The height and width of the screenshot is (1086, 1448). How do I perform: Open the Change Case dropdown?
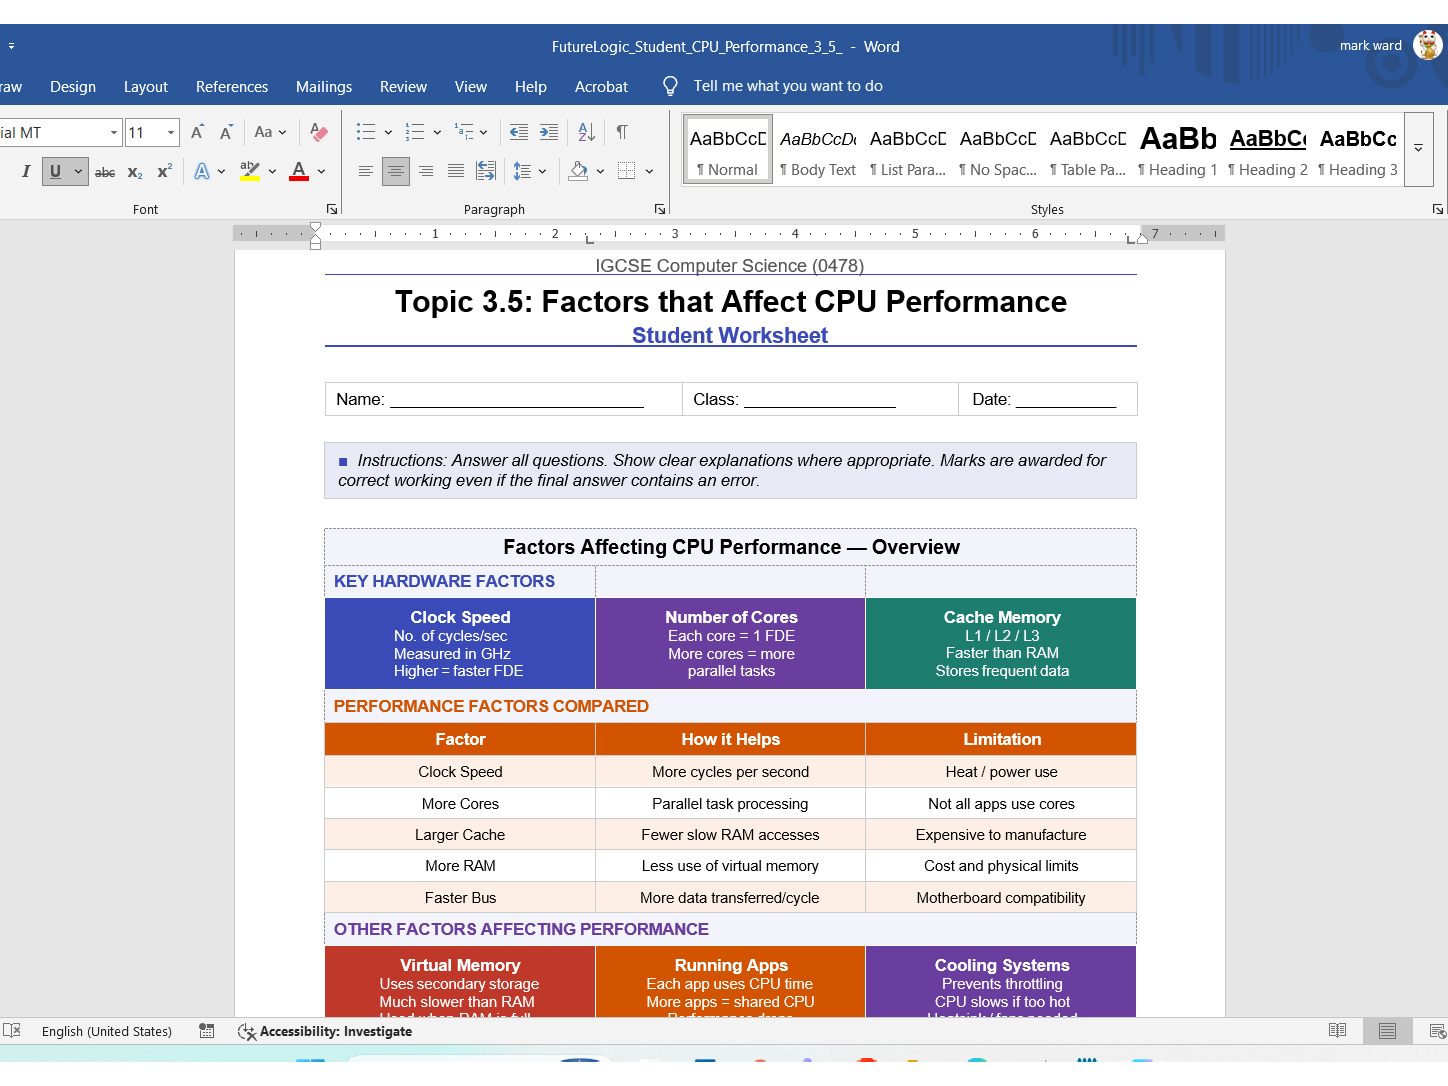tap(270, 132)
